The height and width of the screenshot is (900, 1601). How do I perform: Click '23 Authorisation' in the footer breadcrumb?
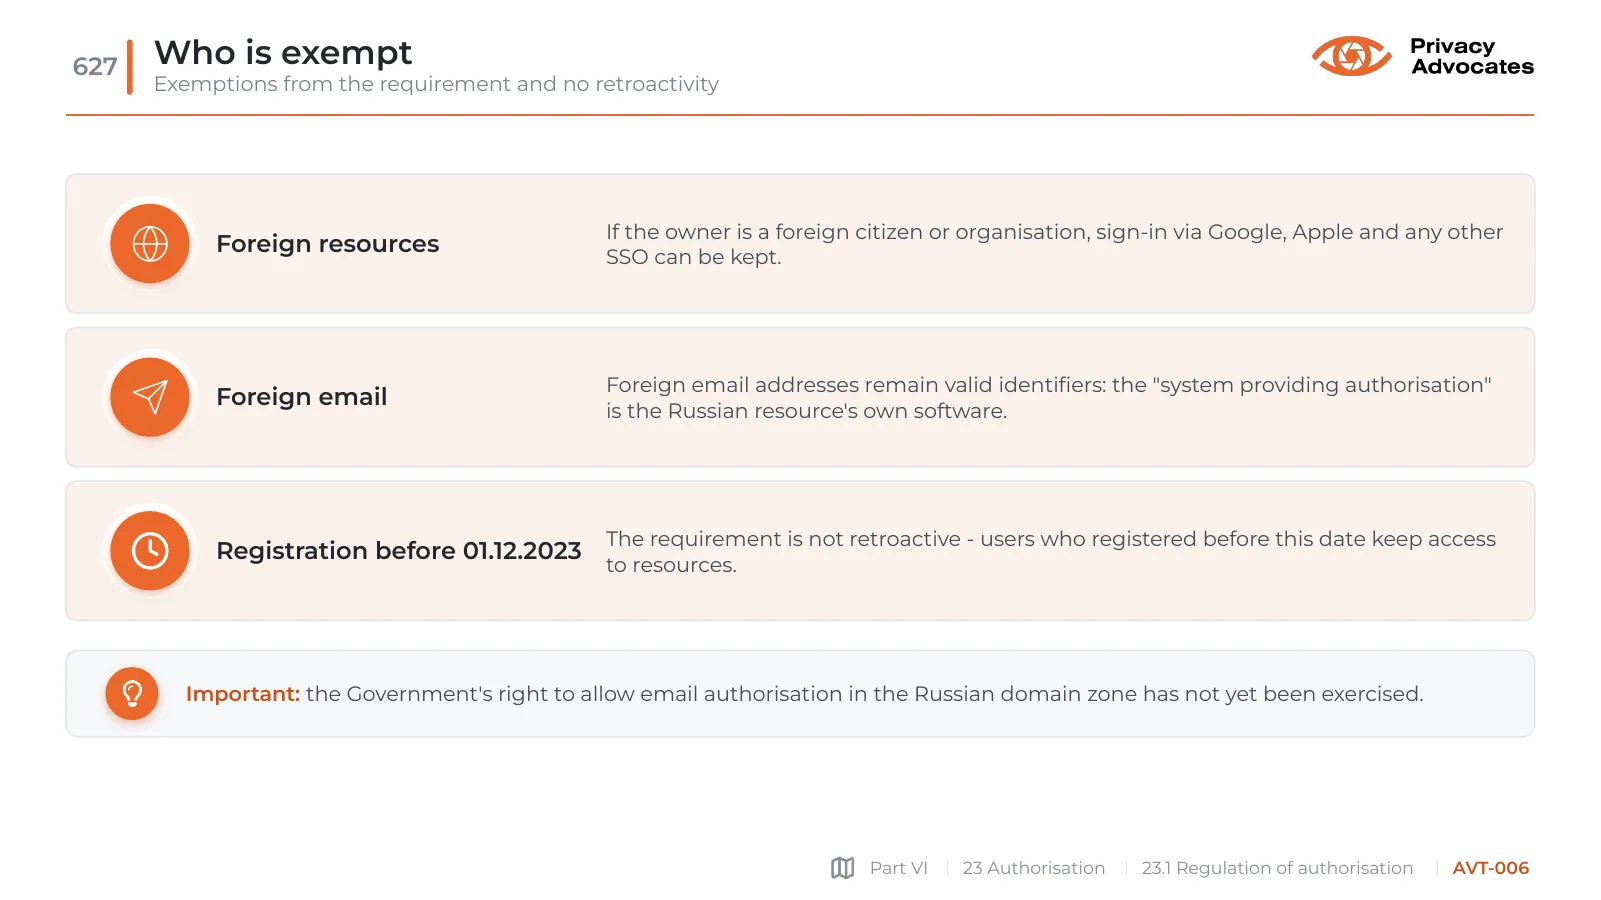1034,868
